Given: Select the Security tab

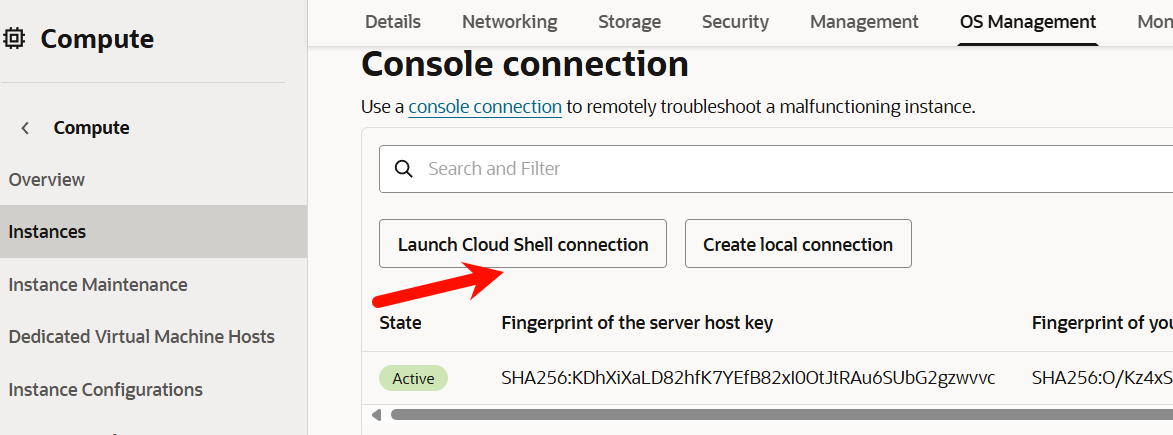Looking at the screenshot, I should click(735, 22).
